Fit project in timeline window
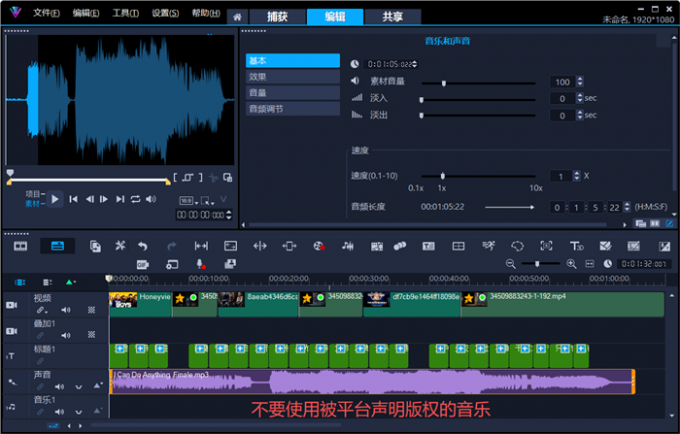Screen dimensions: 680x434 [x=590, y=264]
